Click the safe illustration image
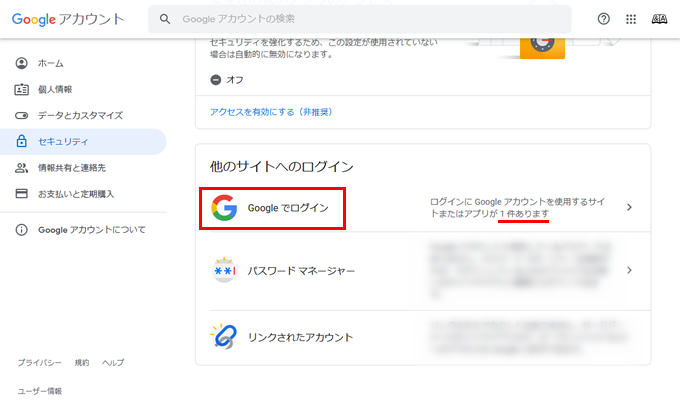The image size is (680, 406). tap(542, 48)
